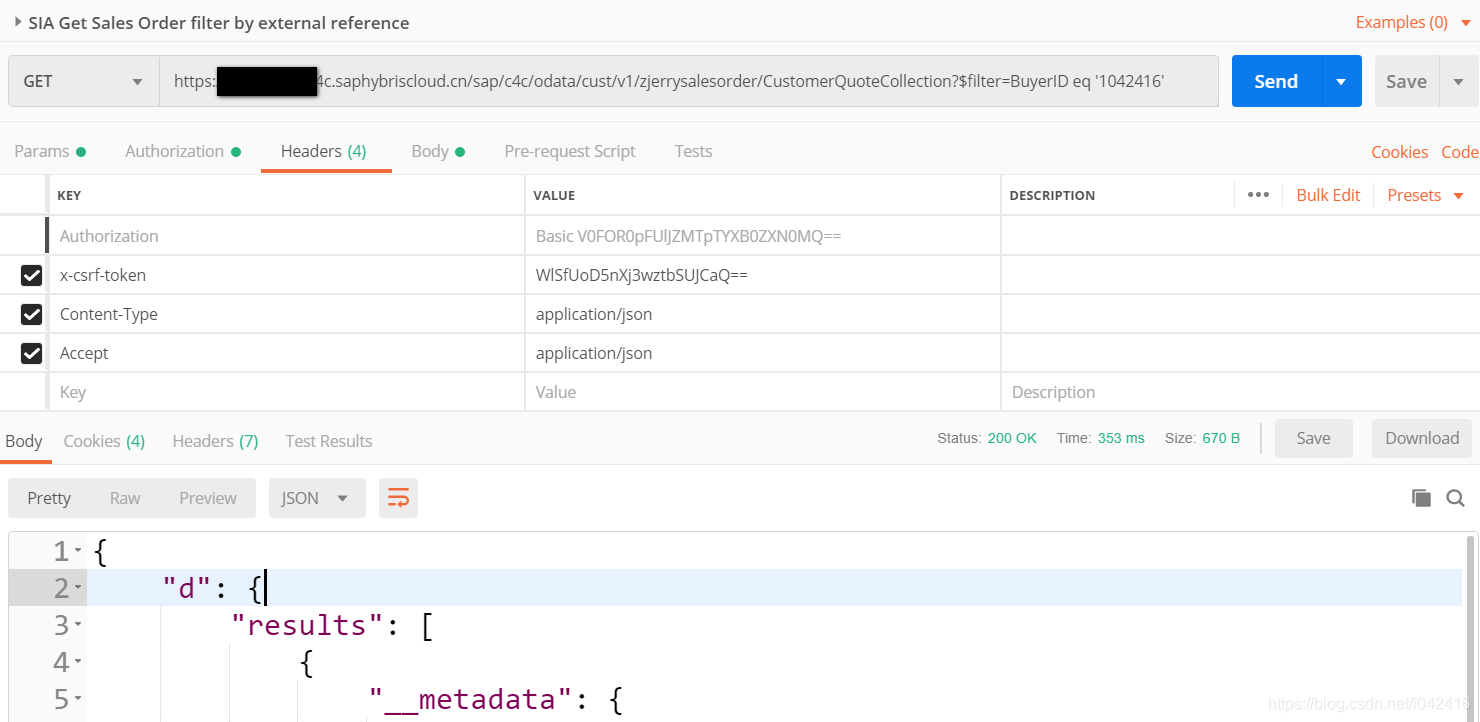
Task: Open the Send button arrow dropdown
Action: [1341, 81]
